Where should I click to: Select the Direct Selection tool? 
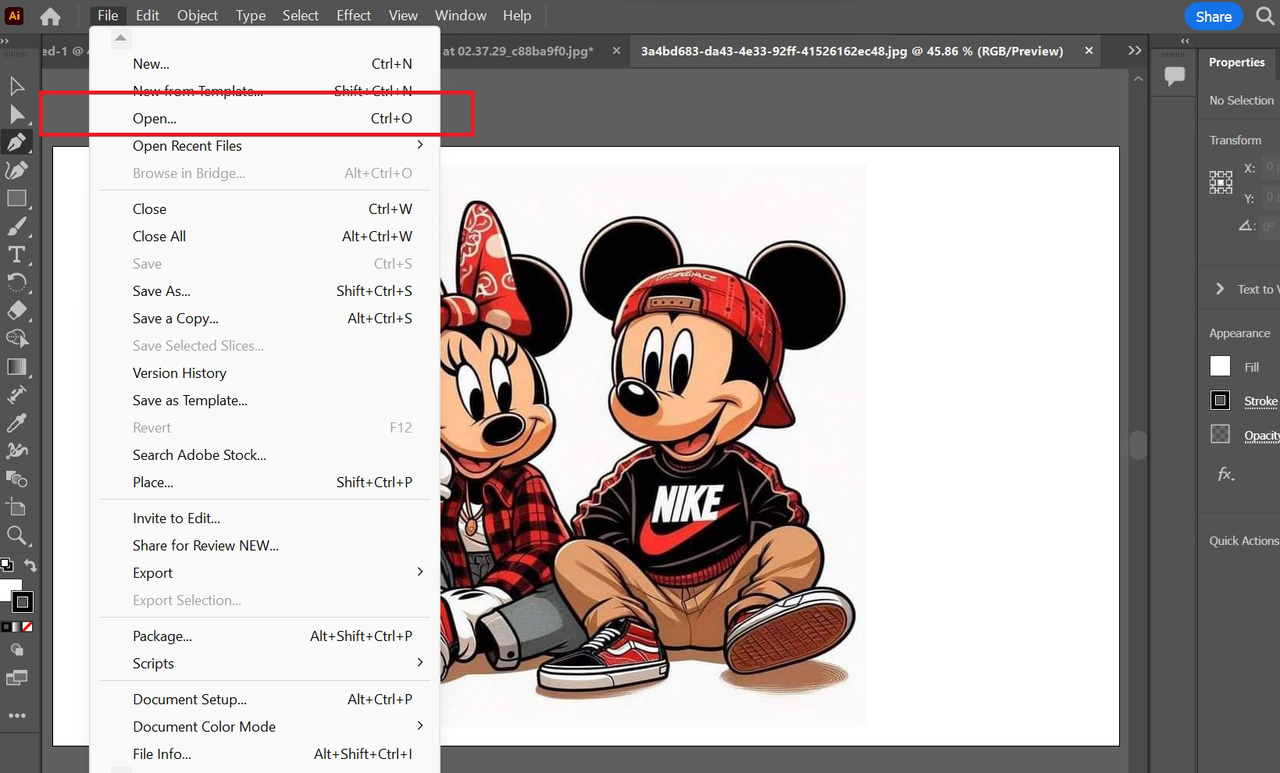16,114
